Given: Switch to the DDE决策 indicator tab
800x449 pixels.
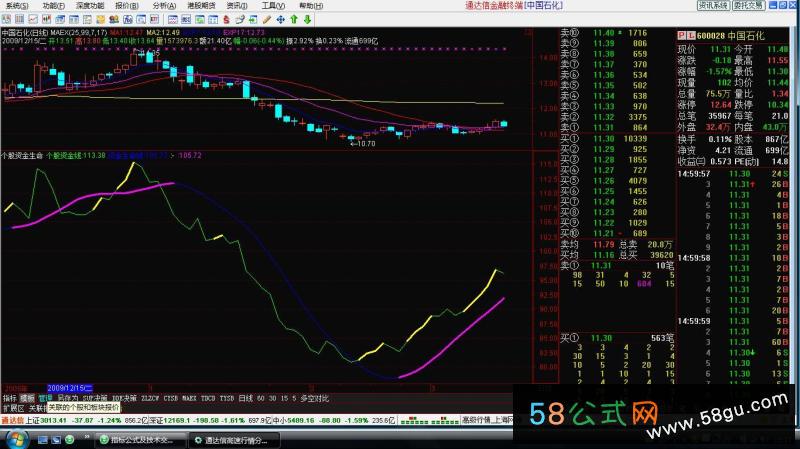Looking at the screenshot, I should (x=124, y=398).
